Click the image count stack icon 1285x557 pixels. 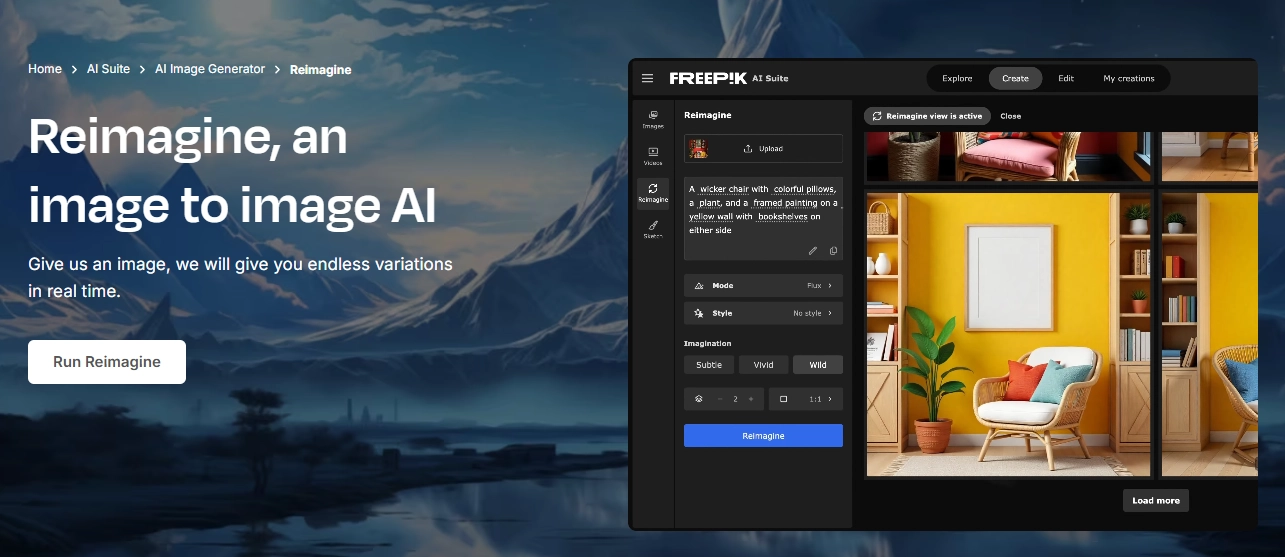pos(698,398)
